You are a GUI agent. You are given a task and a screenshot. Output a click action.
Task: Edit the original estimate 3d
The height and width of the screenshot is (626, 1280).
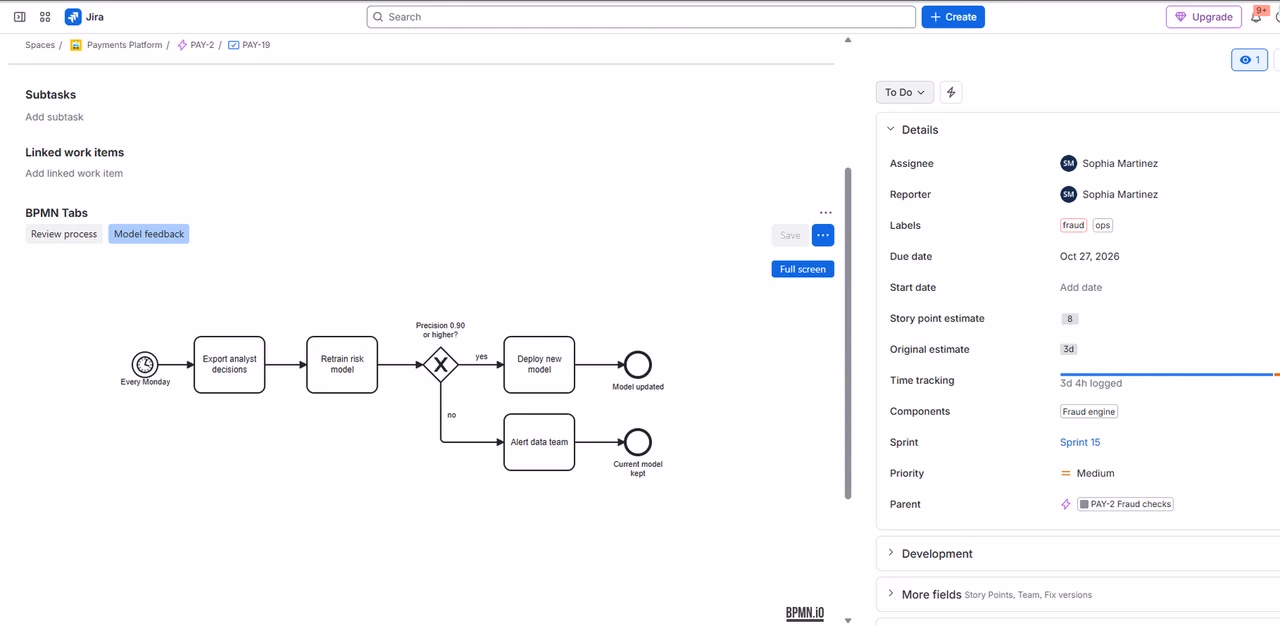(1069, 350)
